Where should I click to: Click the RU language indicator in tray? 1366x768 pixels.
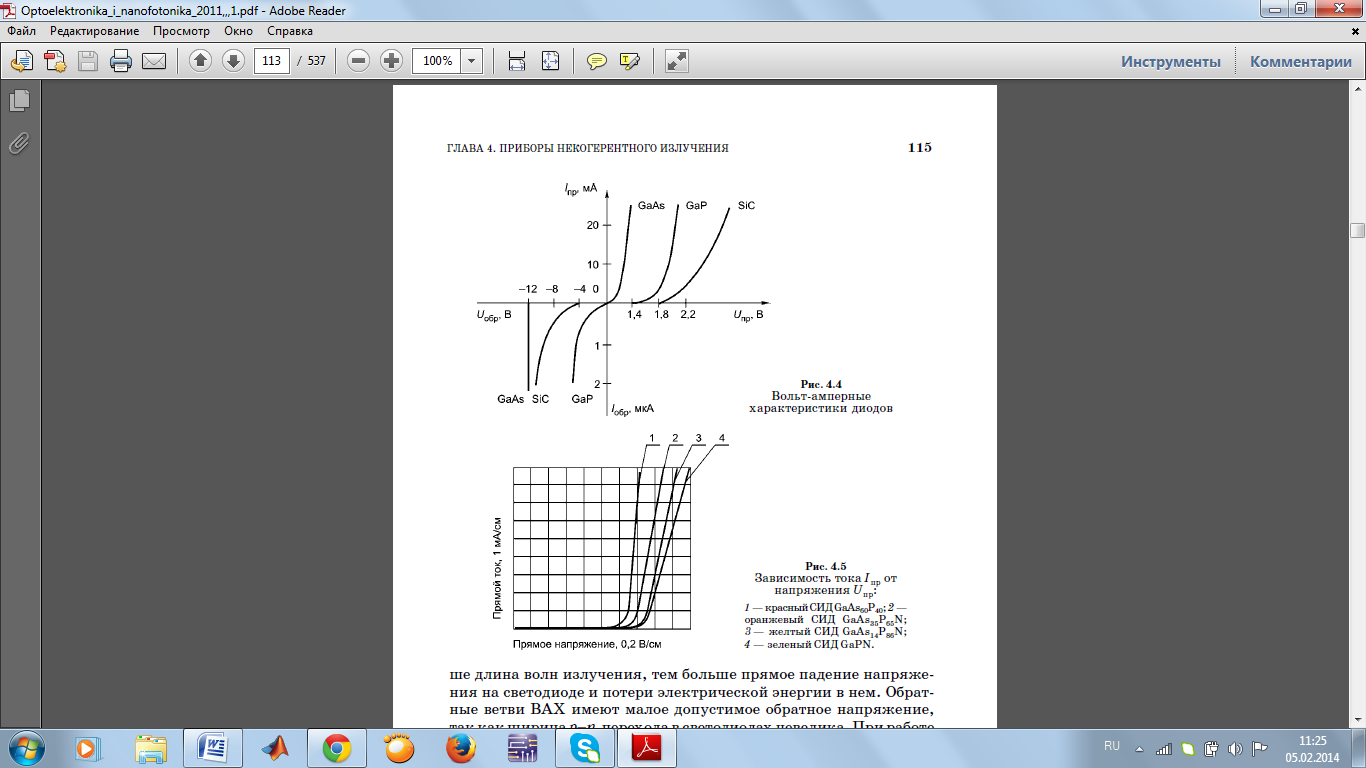1111,746
